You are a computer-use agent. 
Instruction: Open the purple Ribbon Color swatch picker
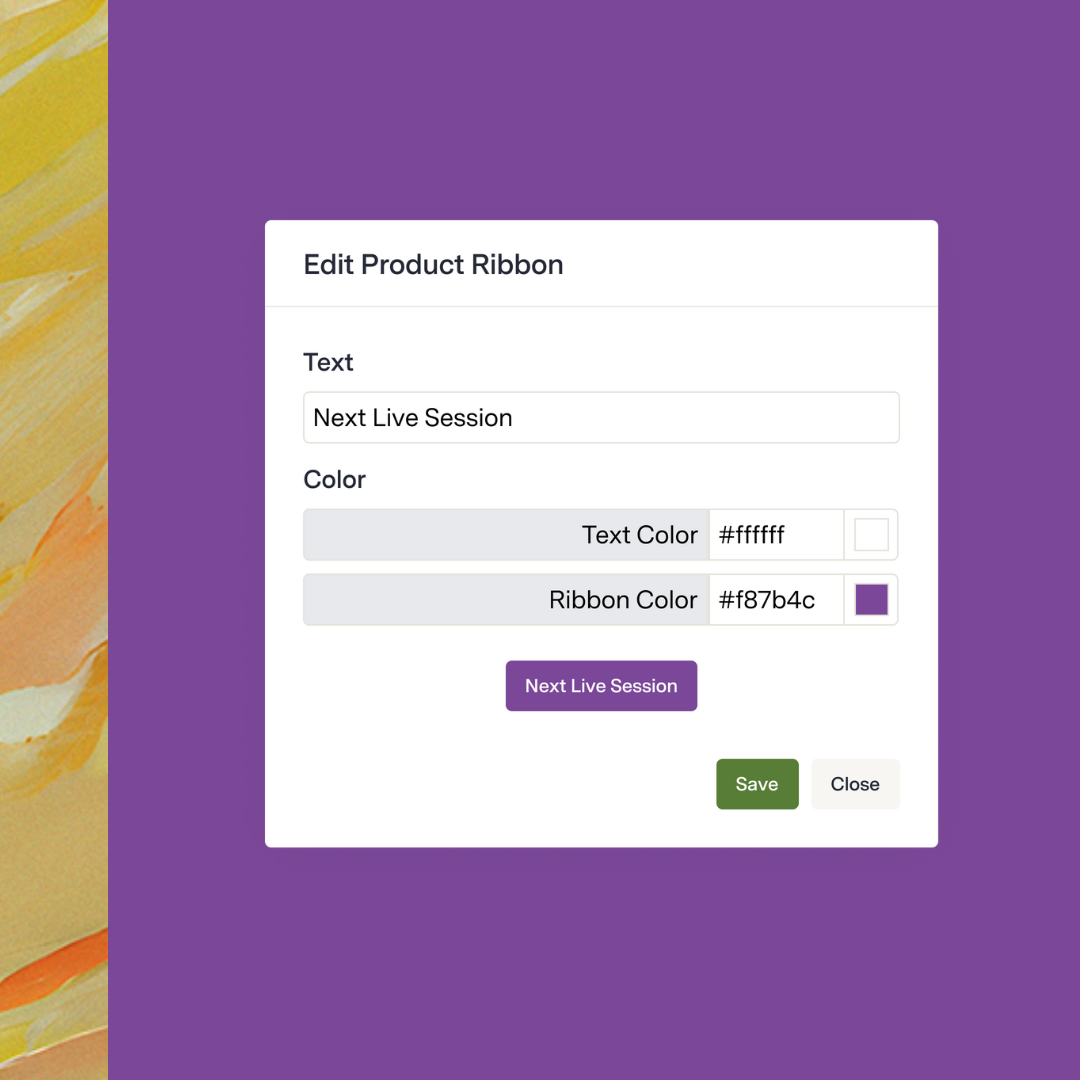(x=871, y=600)
